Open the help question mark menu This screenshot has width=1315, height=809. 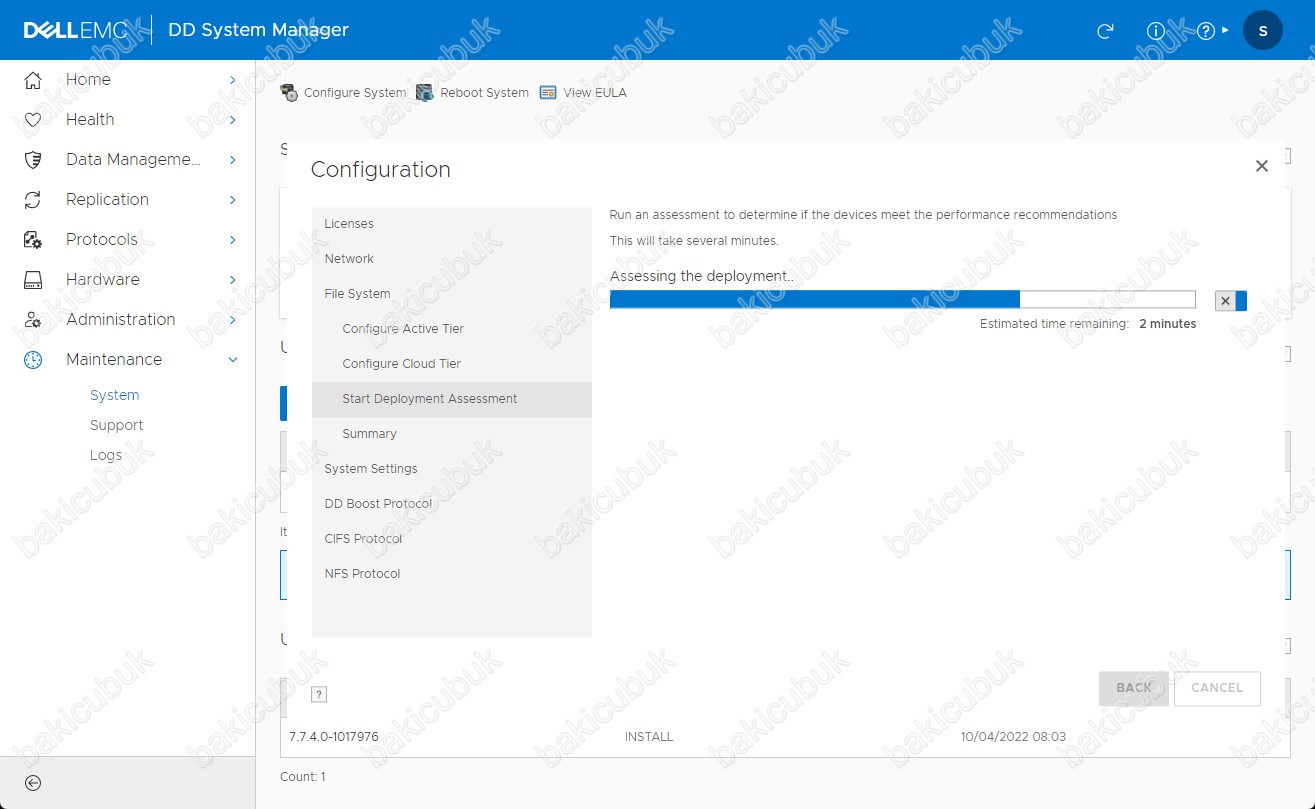(x=1207, y=31)
